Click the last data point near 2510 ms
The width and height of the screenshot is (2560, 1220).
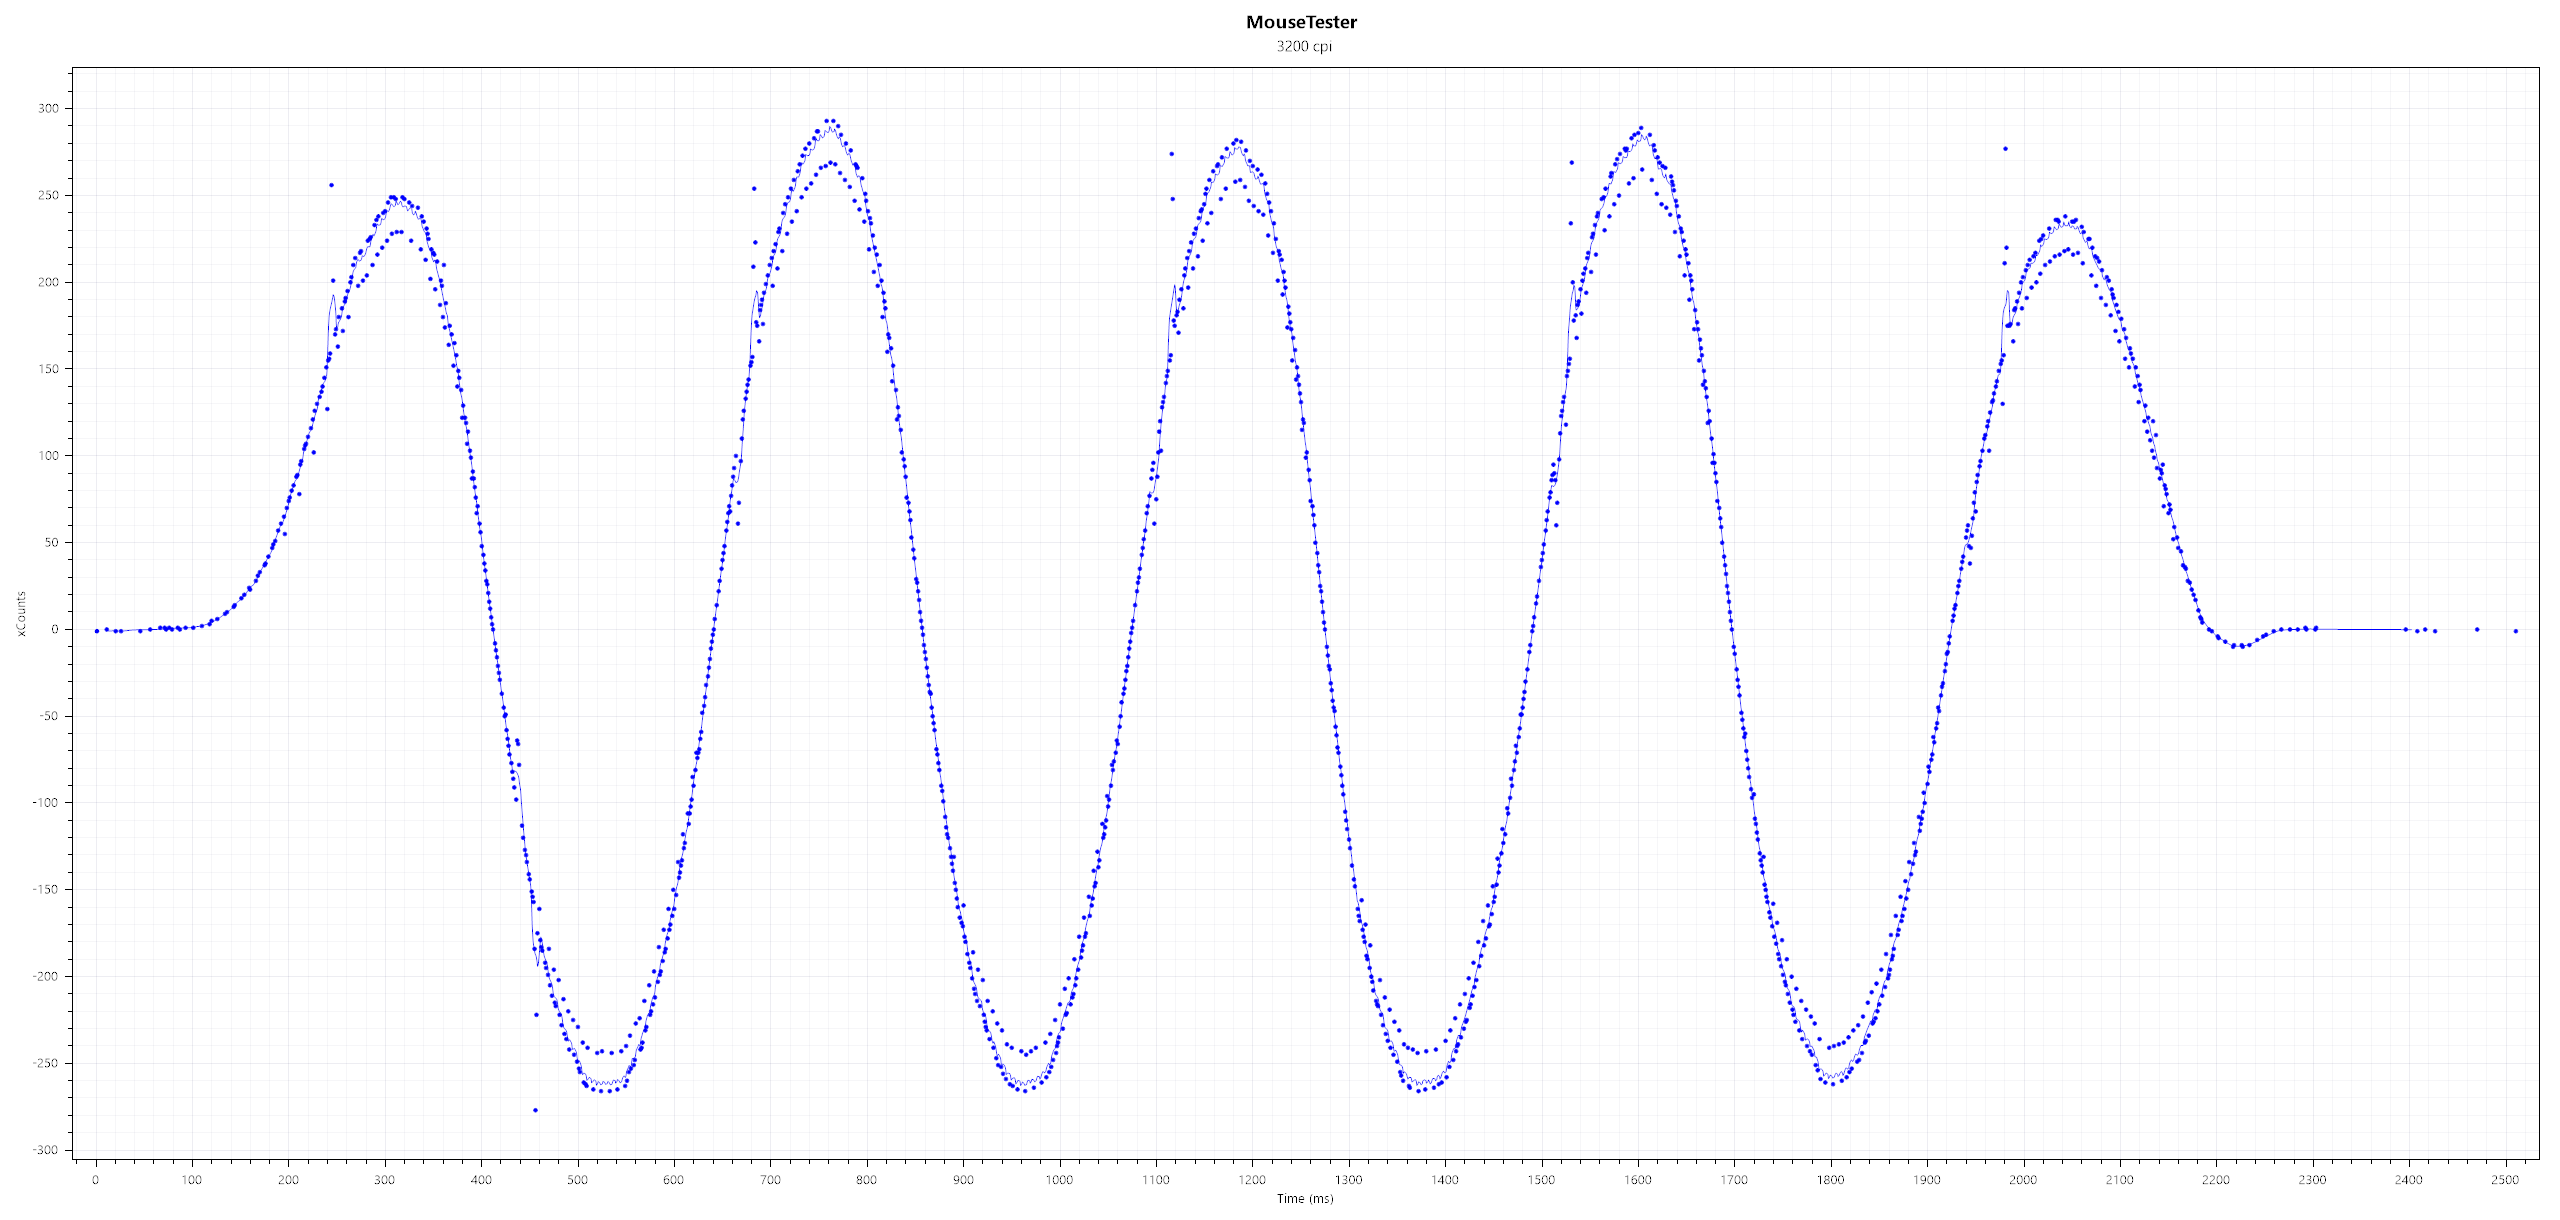point(2516,631)
